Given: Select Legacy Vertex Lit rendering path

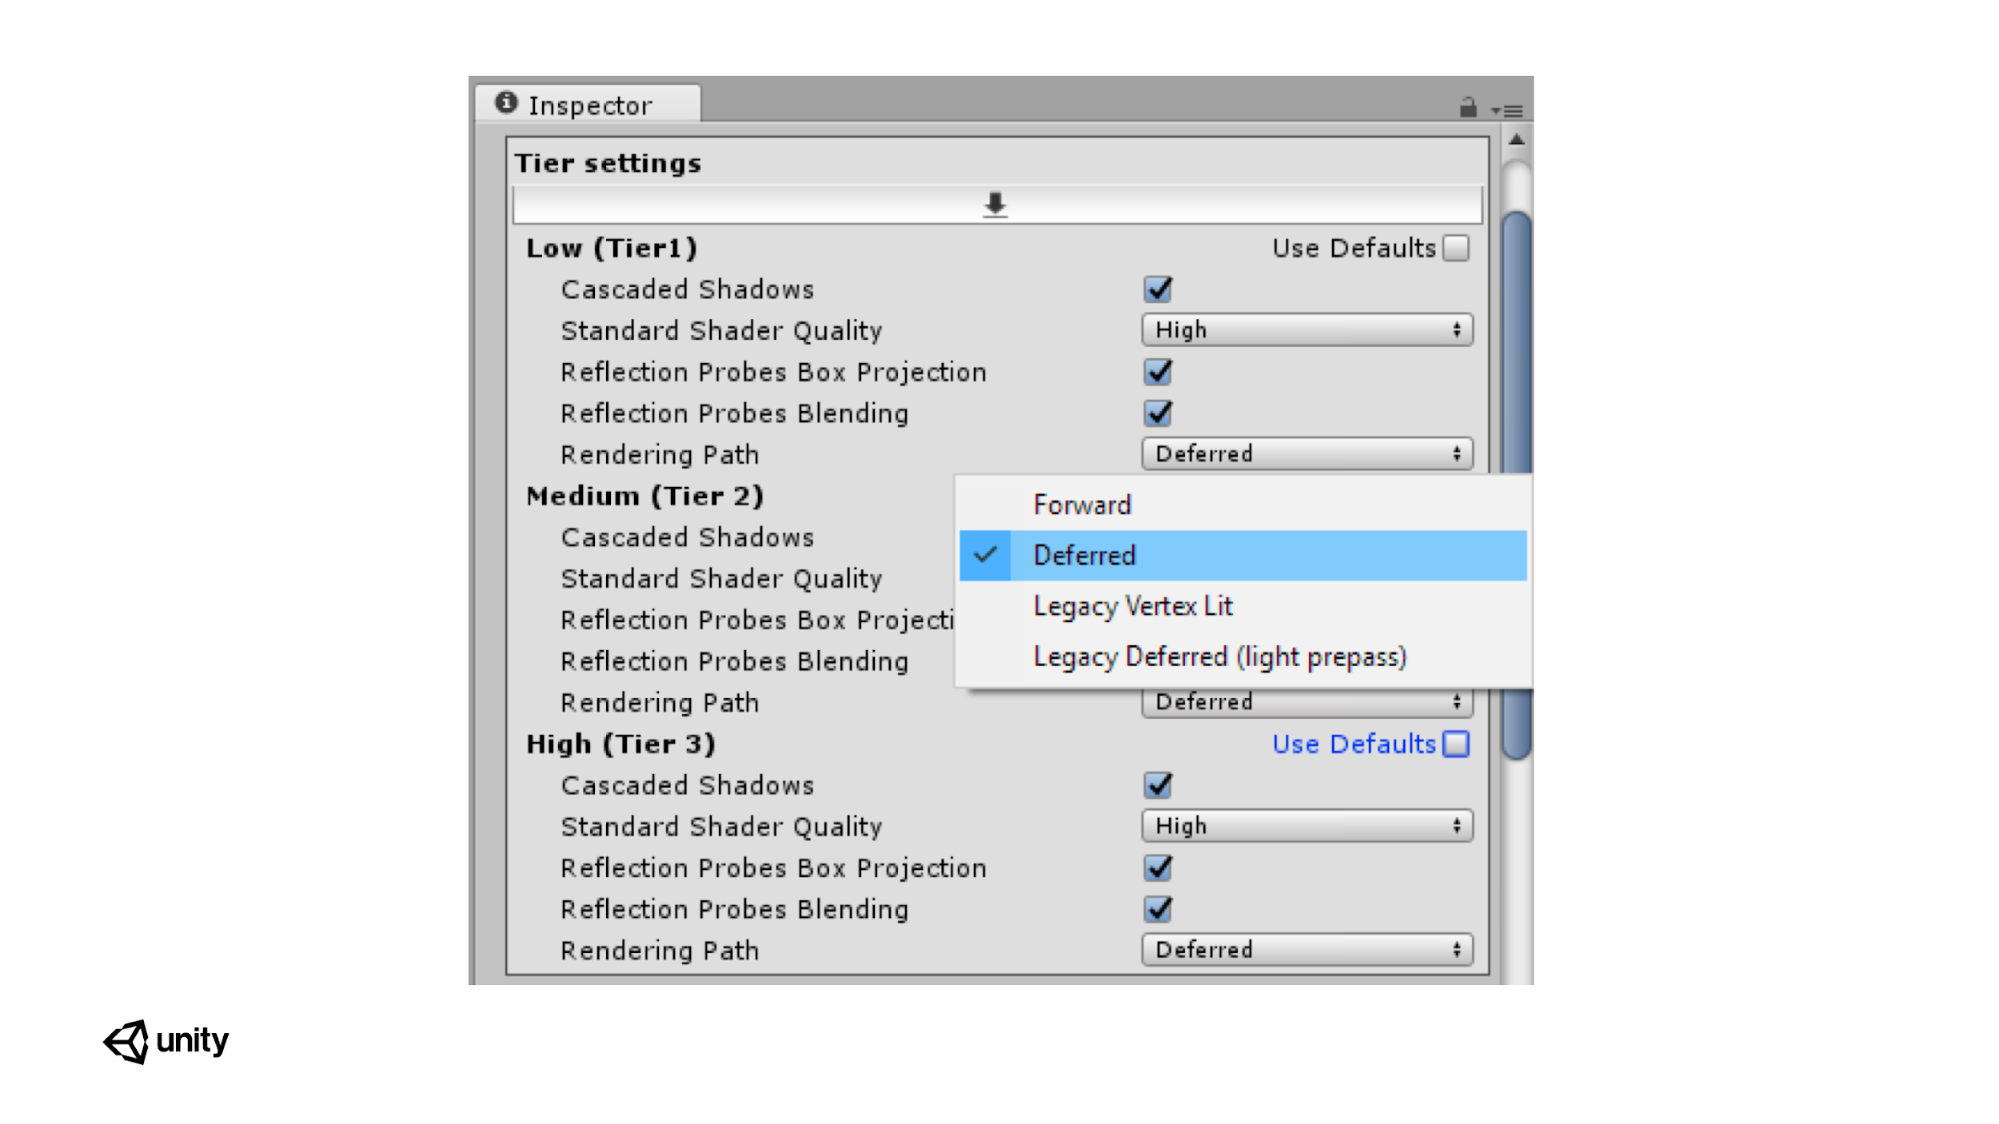Looking at the screenshot, I should click(x=1131, y=605).
